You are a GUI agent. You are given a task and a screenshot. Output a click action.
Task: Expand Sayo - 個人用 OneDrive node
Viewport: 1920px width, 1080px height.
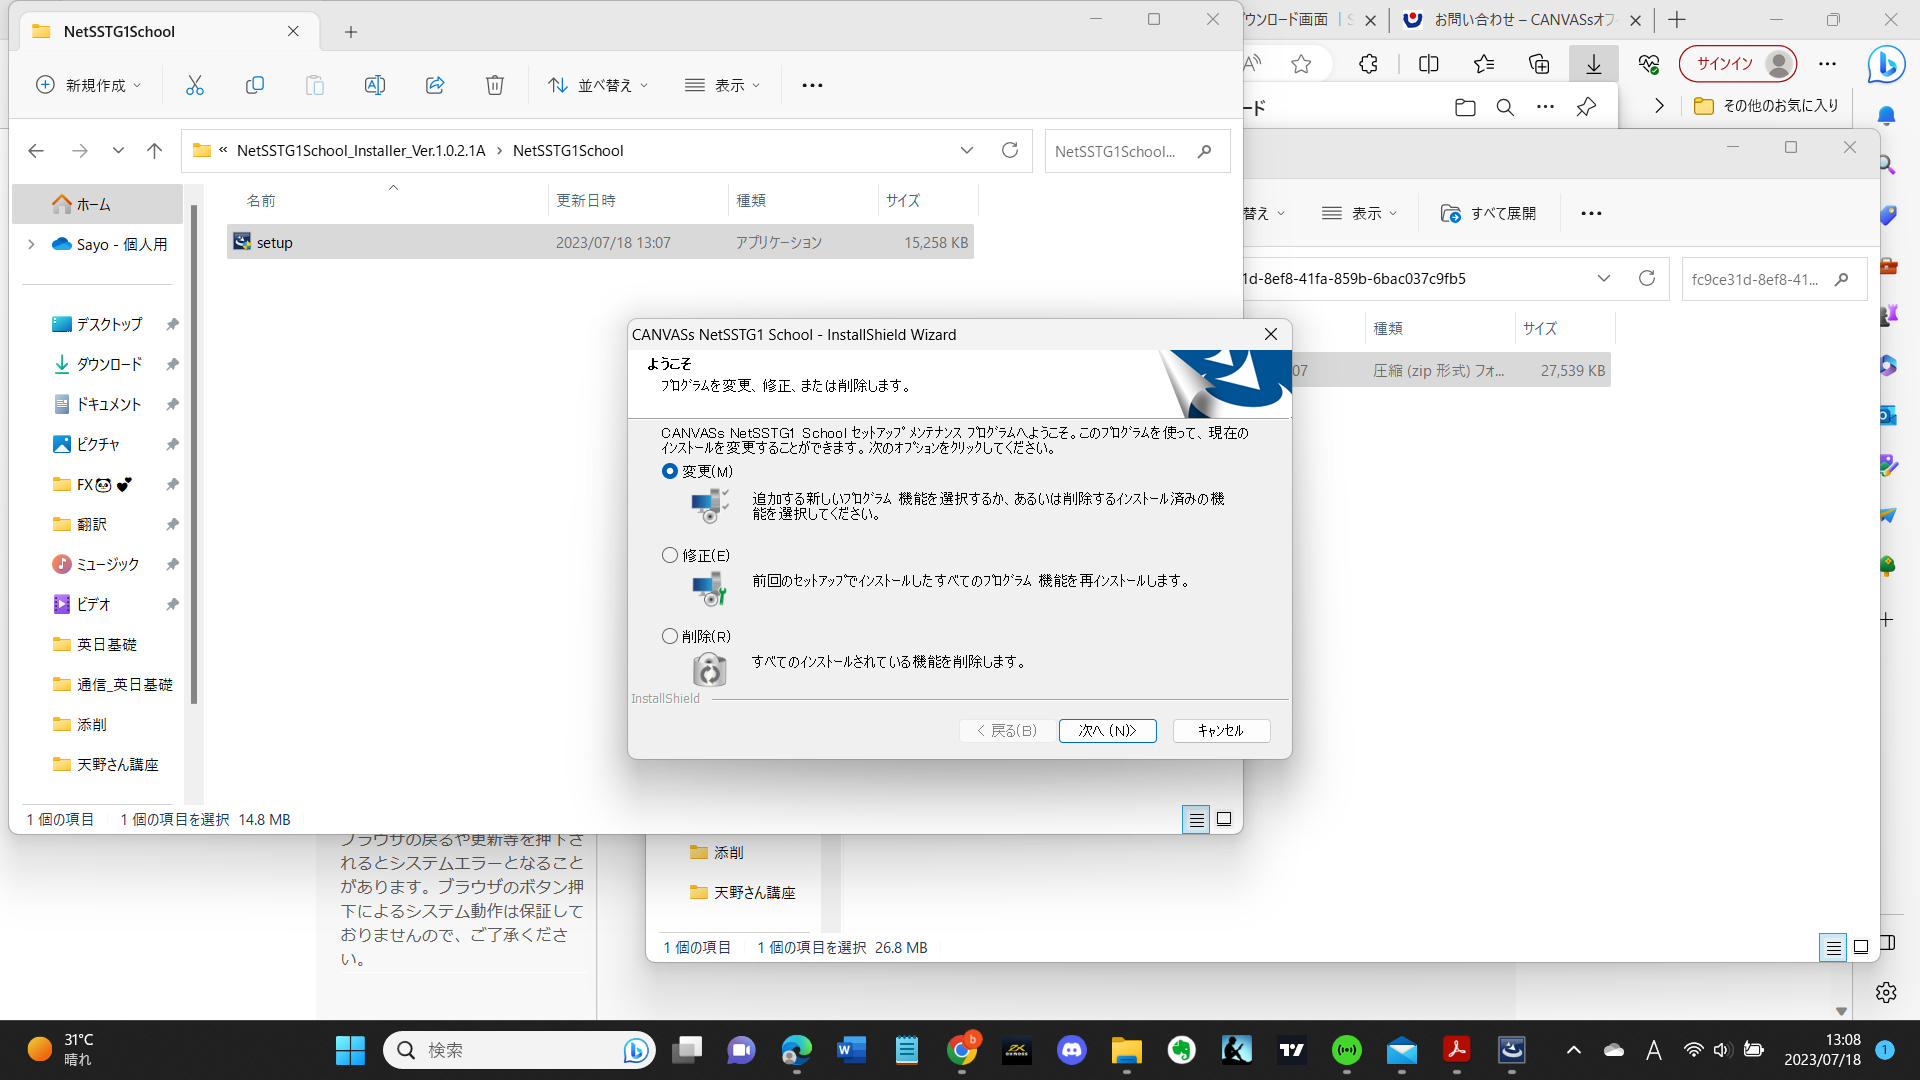point(31,244)
